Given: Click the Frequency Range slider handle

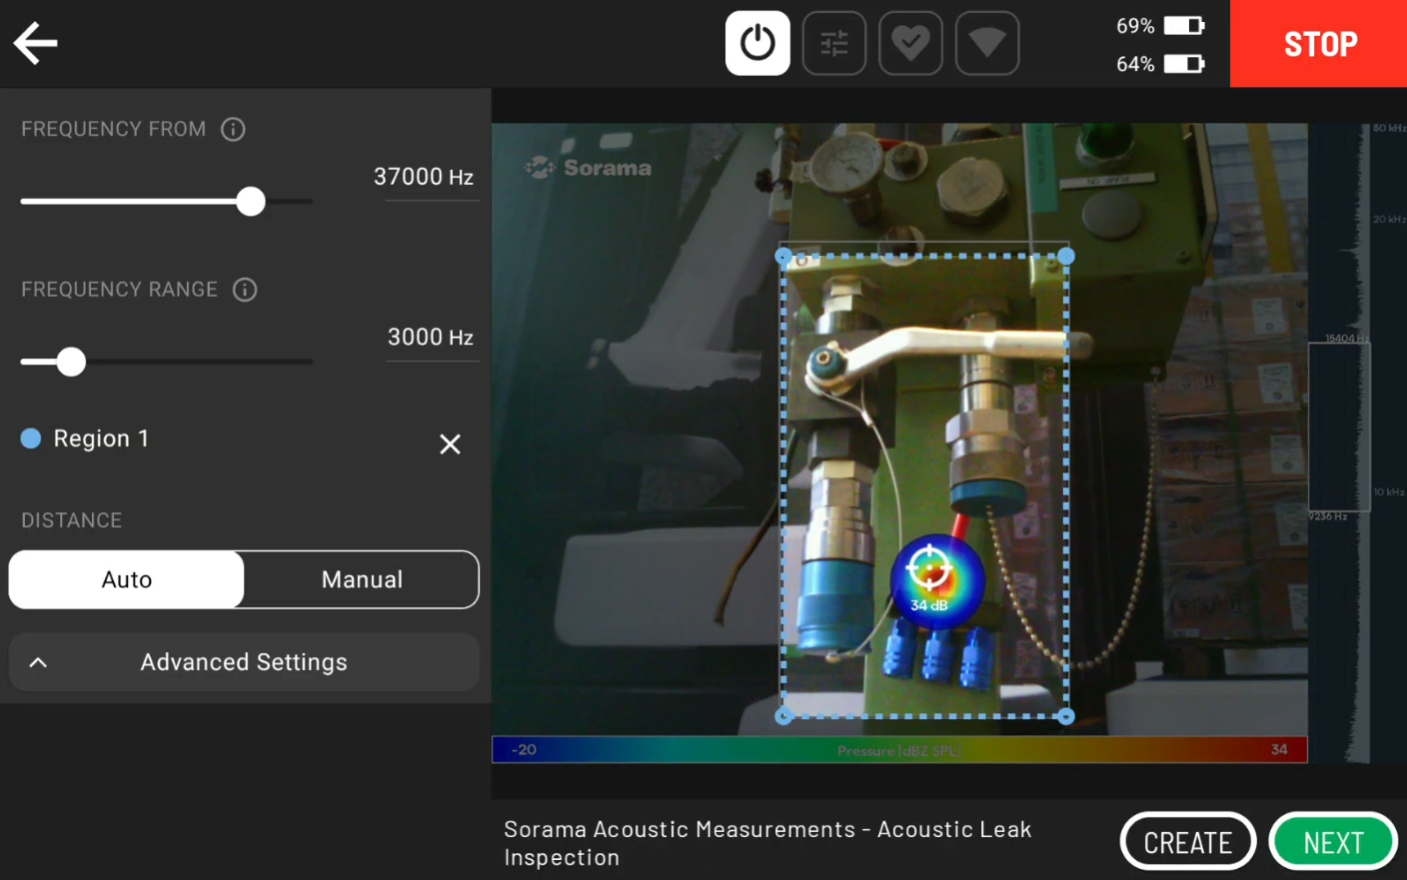Looking at the screenshot, I should pyautogui.click(x=71, y=361).
